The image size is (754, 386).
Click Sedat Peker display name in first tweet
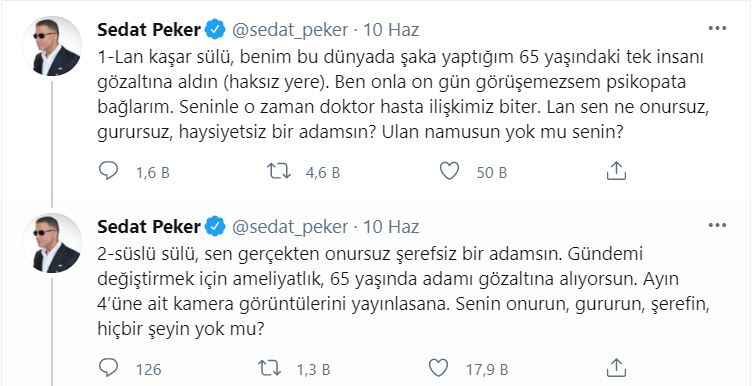[149, 30]
